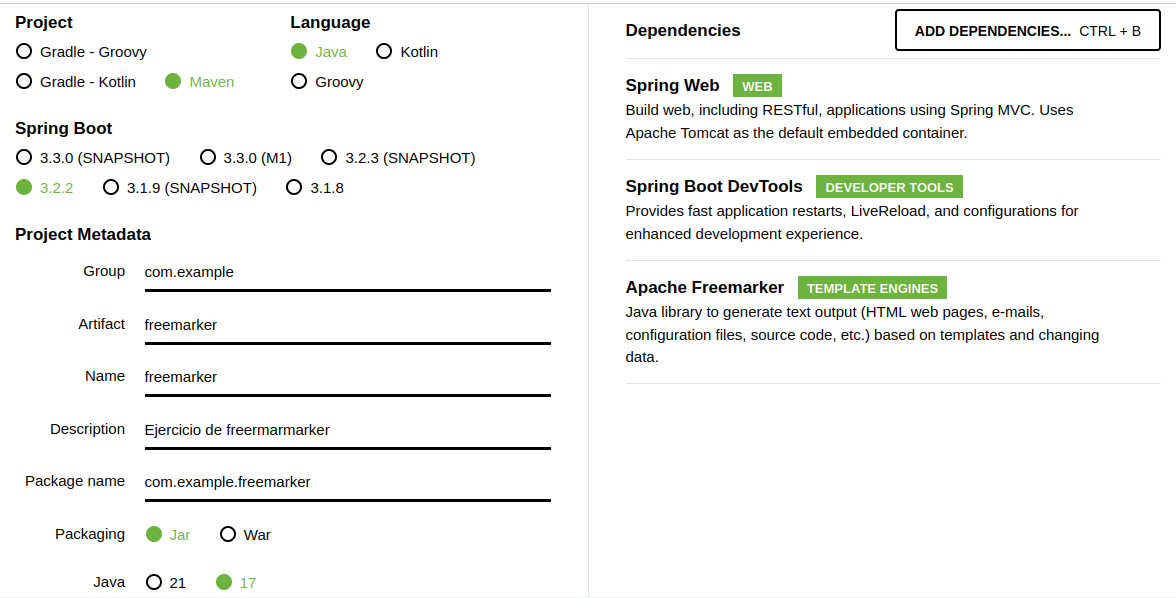
Task: Click the Spring Web dependency title
Action: (672, 86)
